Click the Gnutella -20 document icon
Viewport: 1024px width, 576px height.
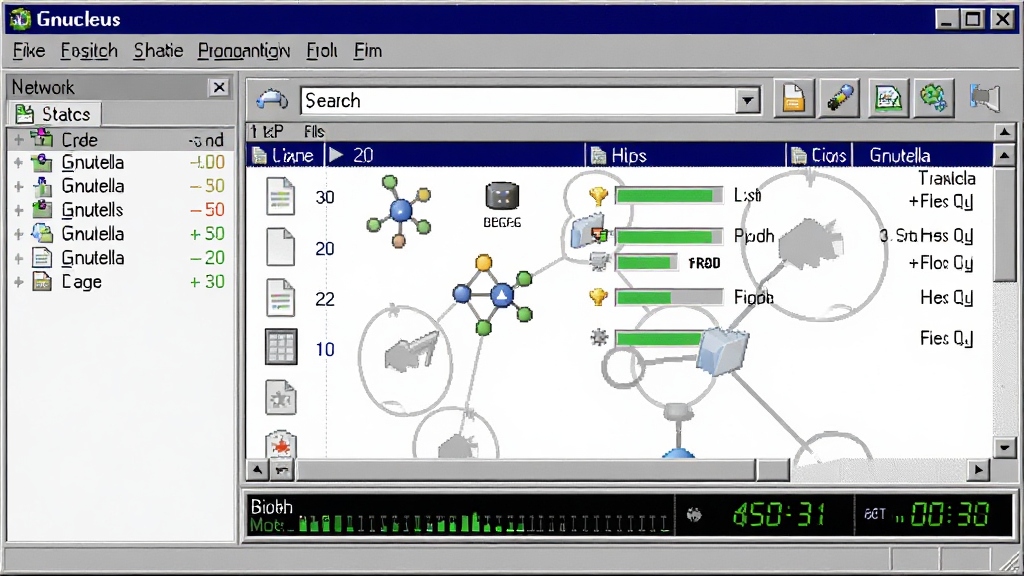(42, 257)
